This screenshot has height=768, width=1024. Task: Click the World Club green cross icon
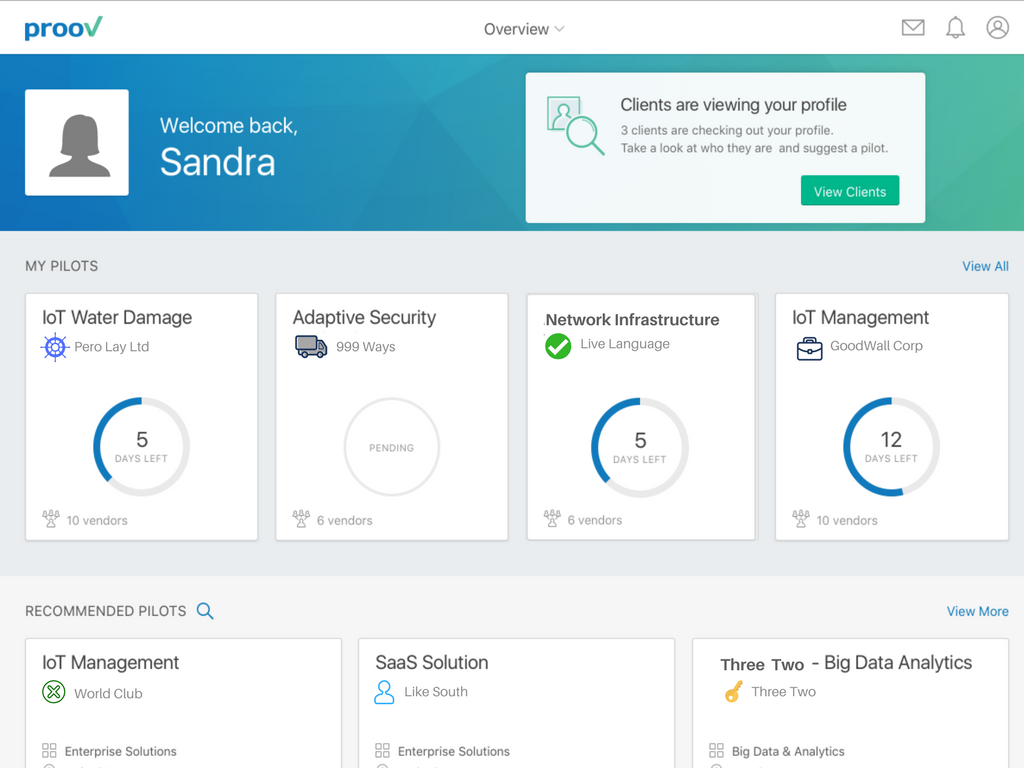point(54,692)
